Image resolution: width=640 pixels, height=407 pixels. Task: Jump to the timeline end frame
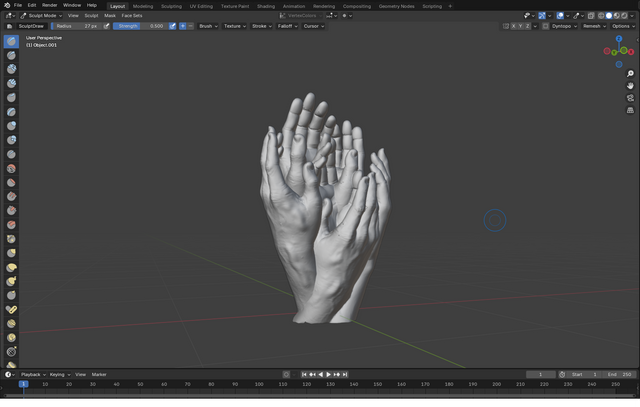click(345, 374)
